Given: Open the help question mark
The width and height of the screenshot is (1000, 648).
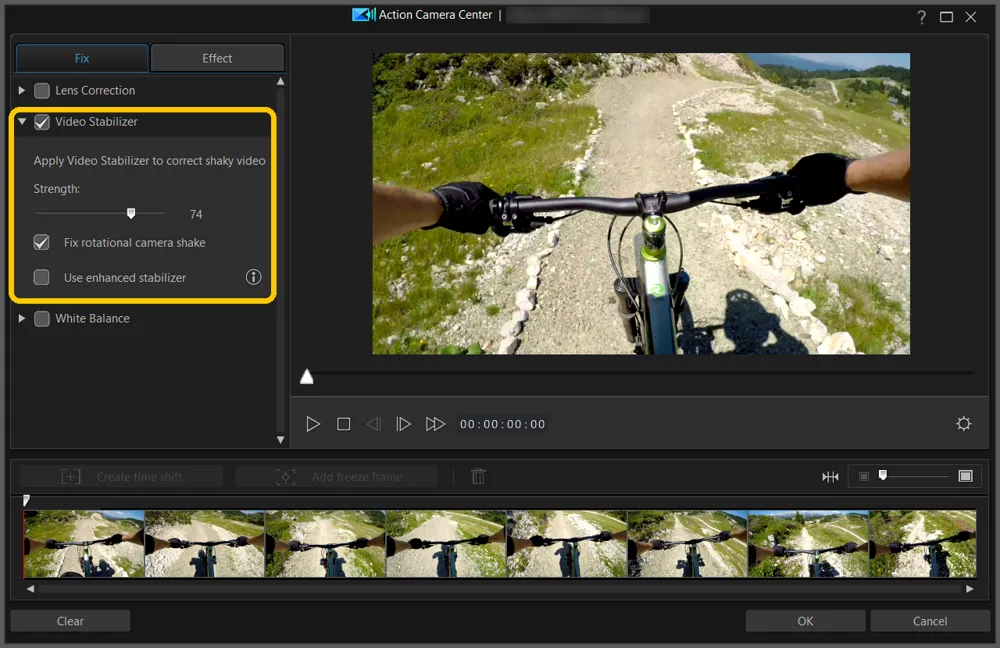Looking at the screenshot, I should click(922, 17).
